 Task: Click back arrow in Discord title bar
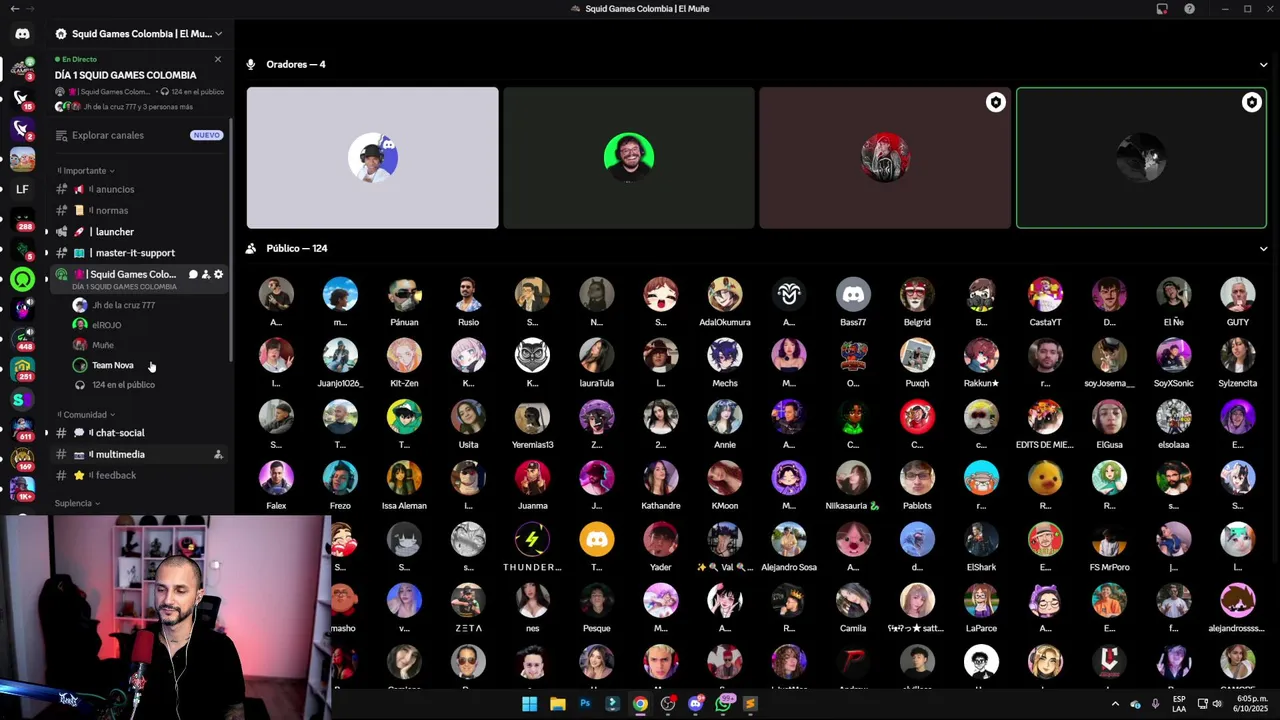click(14, 9)
